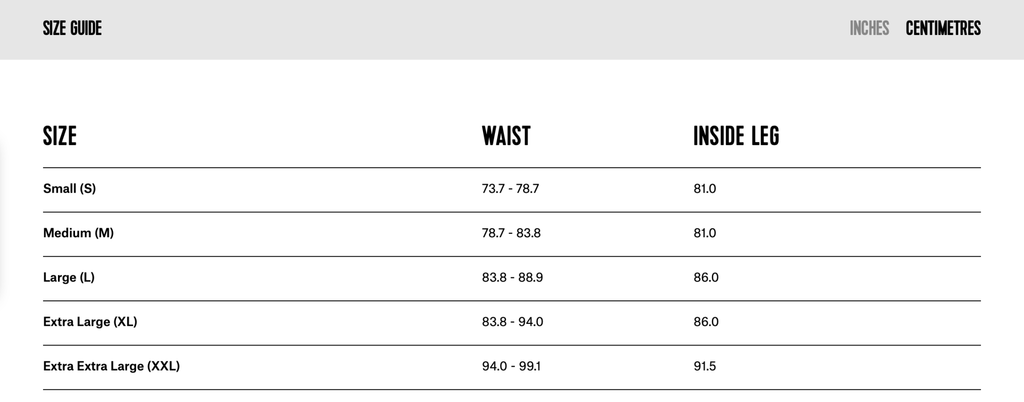Select the Centimetres unit option

coord(943,29)
